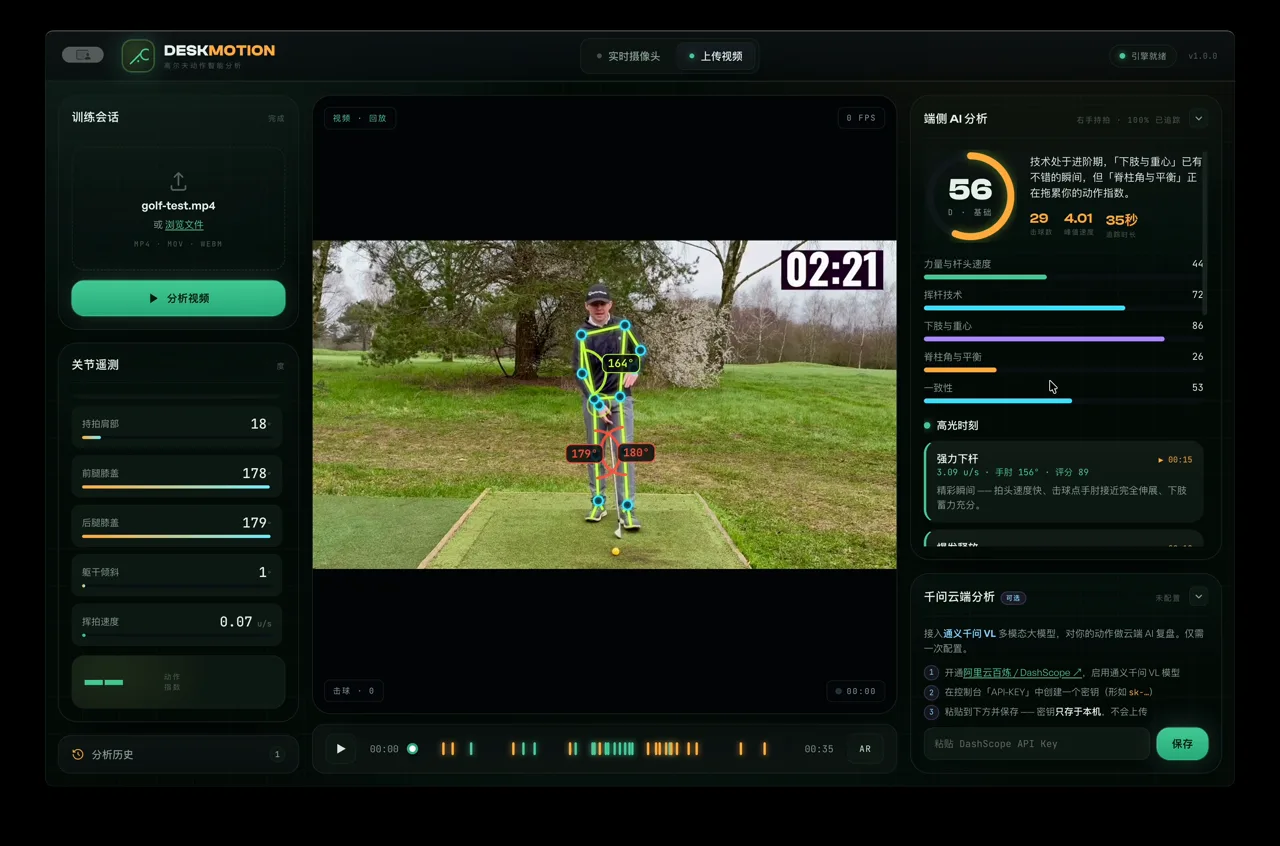Play the video from the timeline play button
The height and width of the screenshot is (846, 1280).
coord(341,748)
